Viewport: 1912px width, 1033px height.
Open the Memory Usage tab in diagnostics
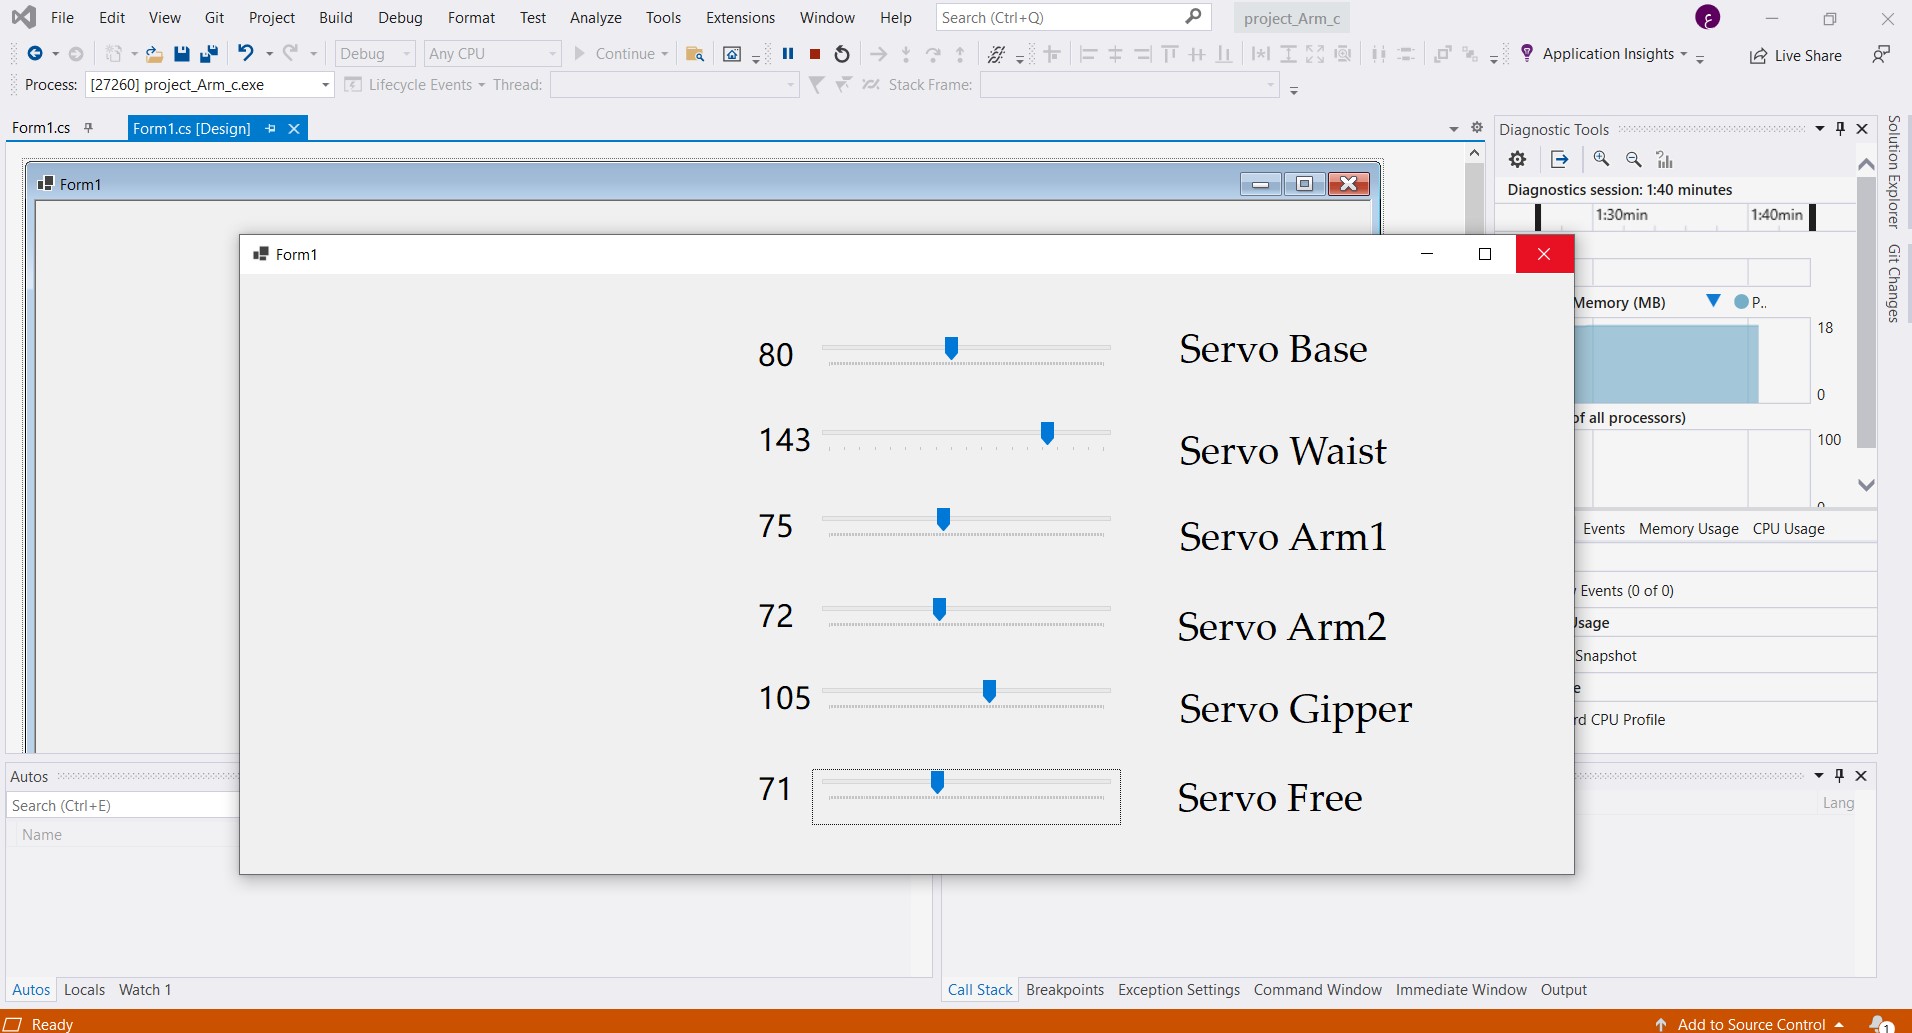[1688, 529]
